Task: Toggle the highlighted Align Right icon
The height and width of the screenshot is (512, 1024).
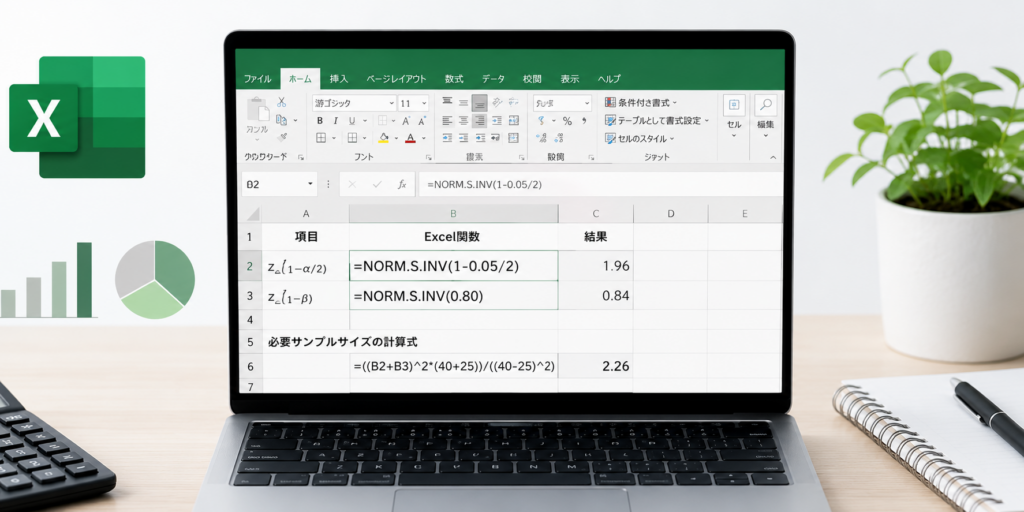Action: click(480, 120)
